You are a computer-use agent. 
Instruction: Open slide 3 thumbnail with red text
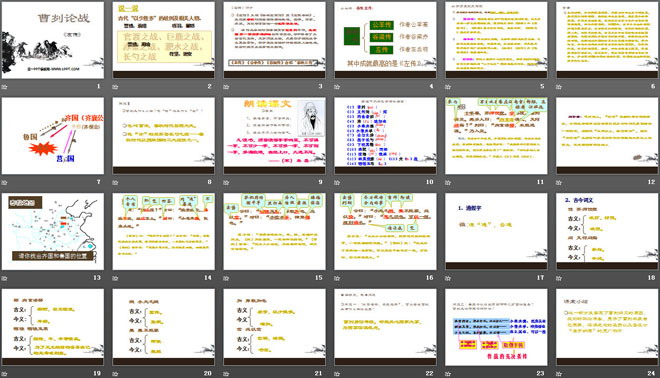tap(274, 40)
